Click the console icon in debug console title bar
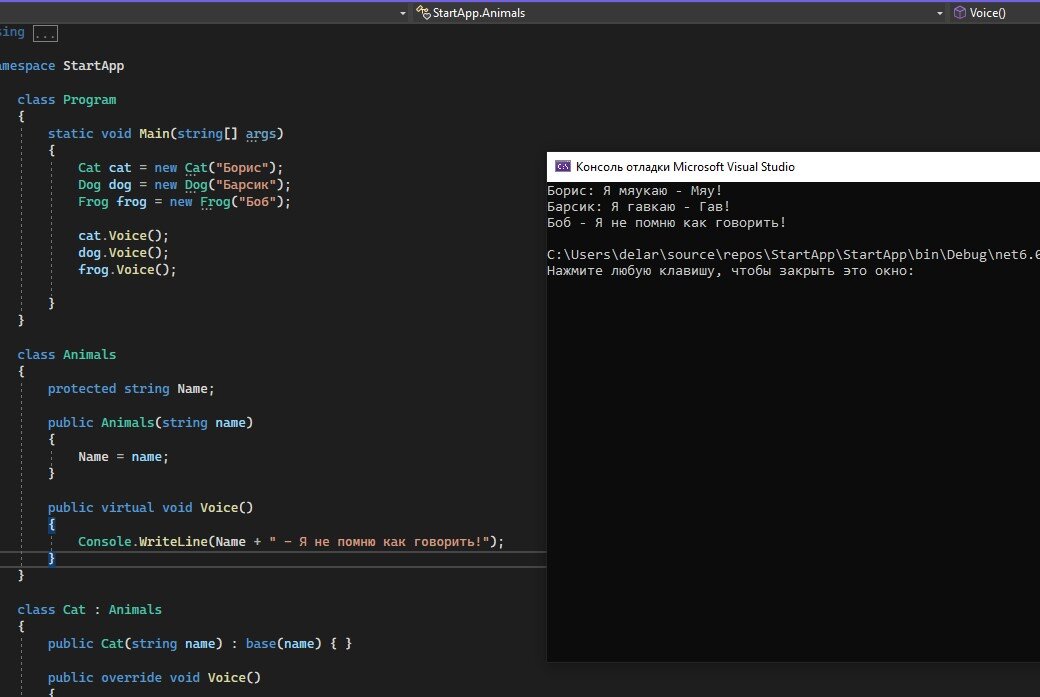This screenshot has height=697, width=1040. tap(562, 166)
